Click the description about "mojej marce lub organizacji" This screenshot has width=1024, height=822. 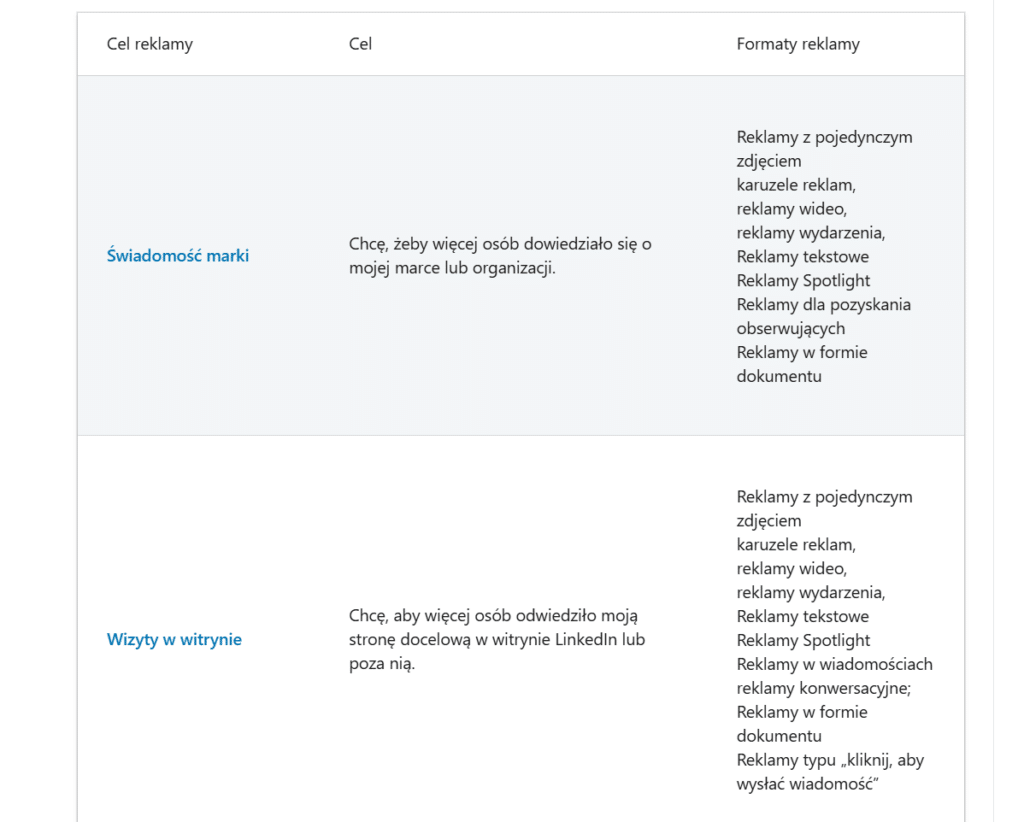click(x=500, y=256)
